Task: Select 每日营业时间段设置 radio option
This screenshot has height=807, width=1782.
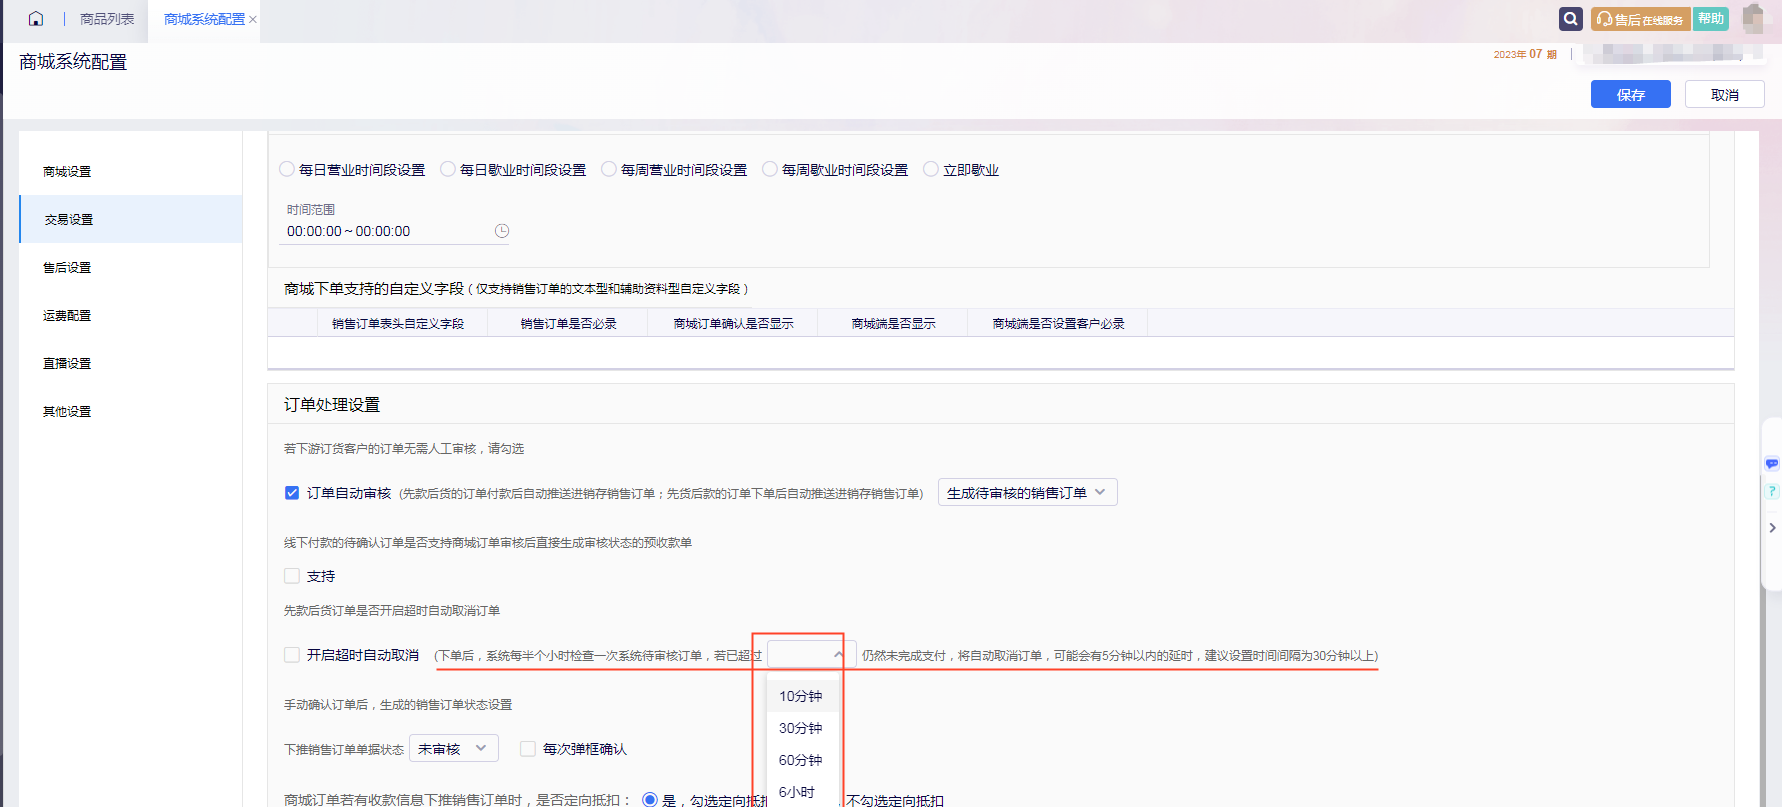Action: tap(287, 169)
